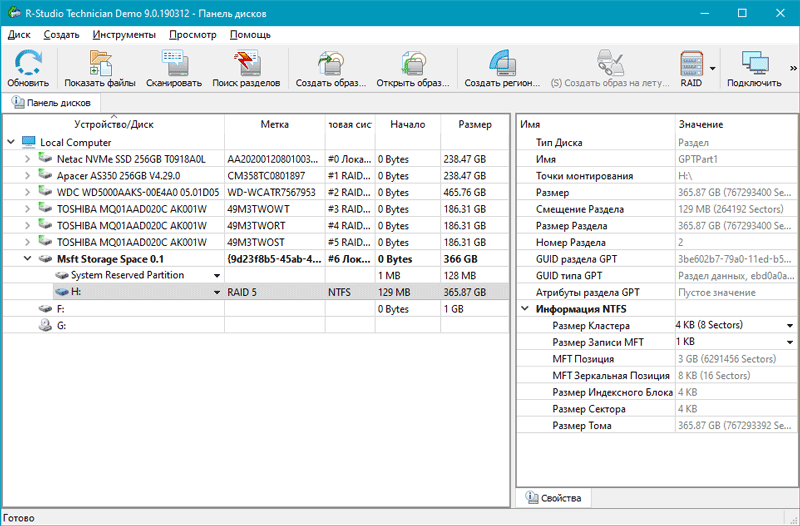Open the H: volume dropdown arrow

217,292
